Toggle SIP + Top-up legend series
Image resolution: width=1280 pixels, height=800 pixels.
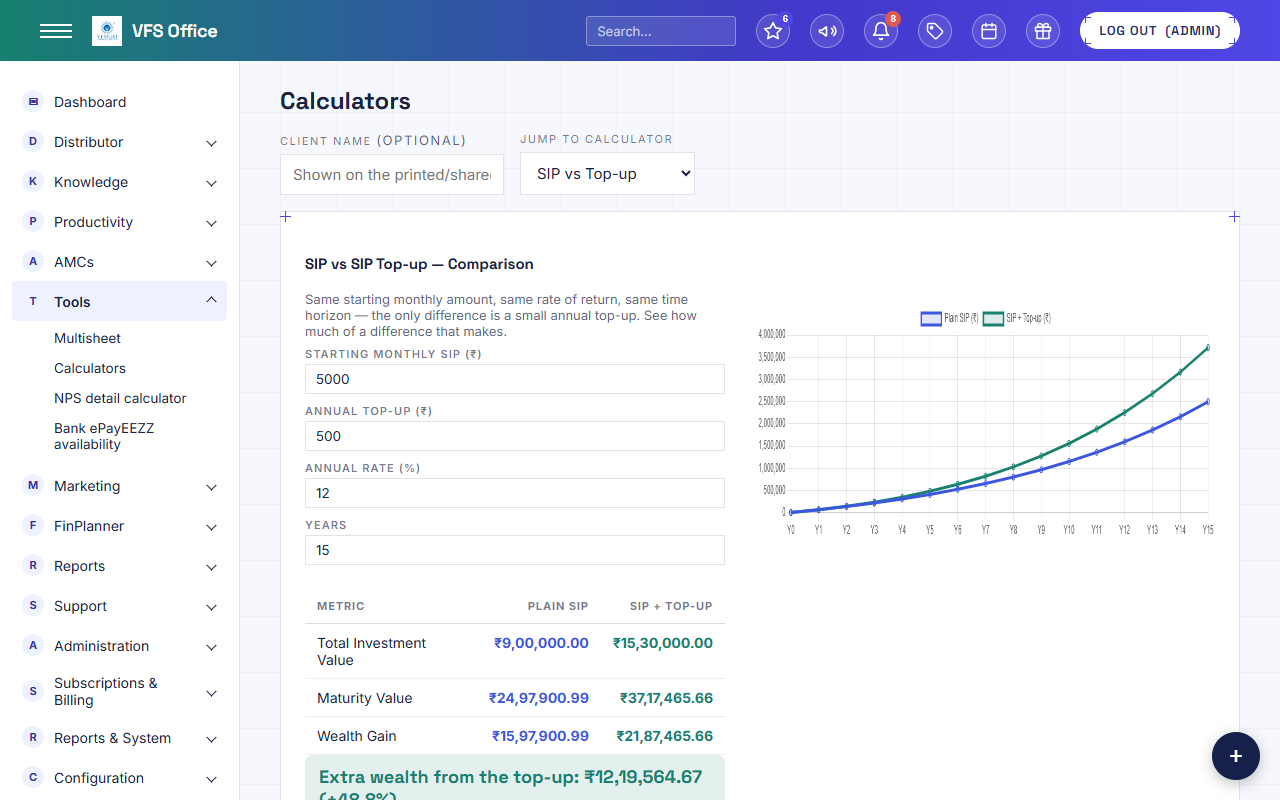pos(1017,318)
